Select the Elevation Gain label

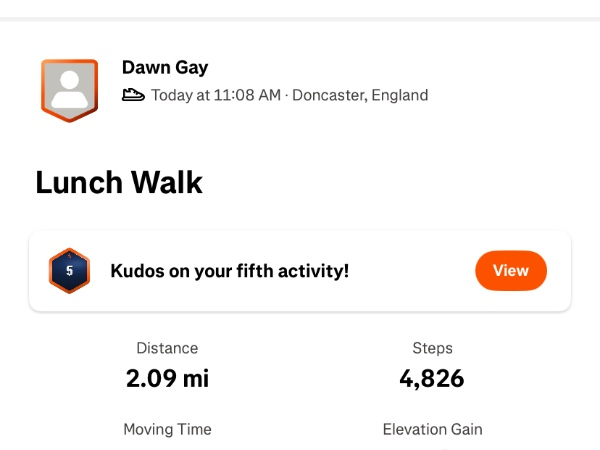tap(432, 429)
